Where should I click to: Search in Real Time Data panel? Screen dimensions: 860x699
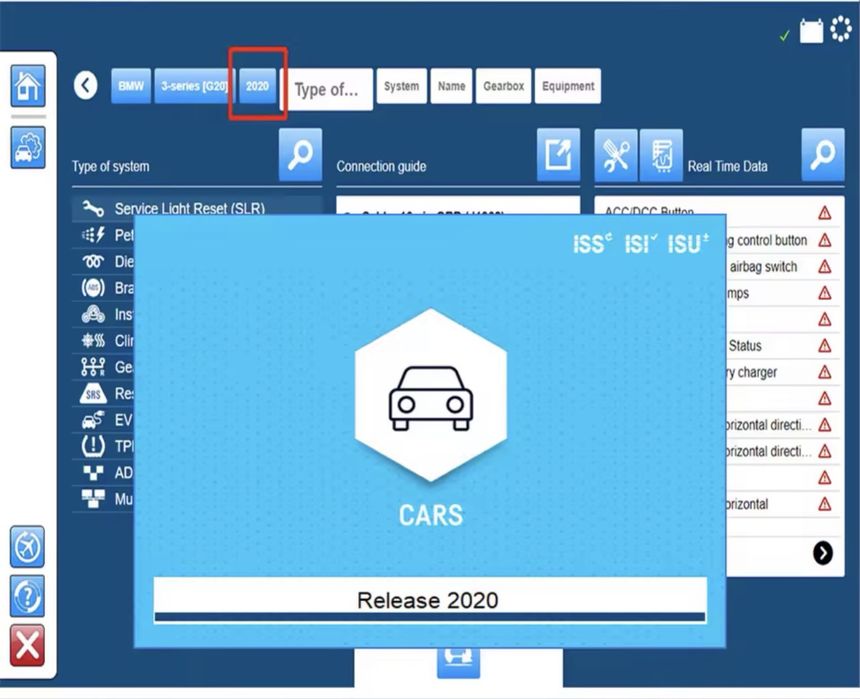823,155
